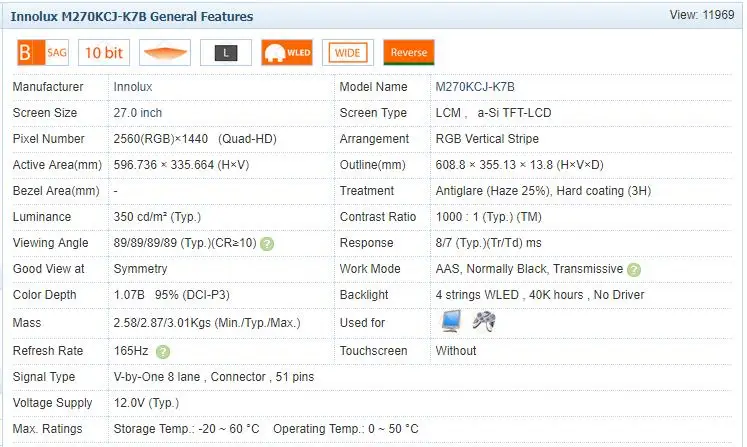Click the '596.736 × 335.664 (H×V)' active area
747x447 pixels.
182,165
